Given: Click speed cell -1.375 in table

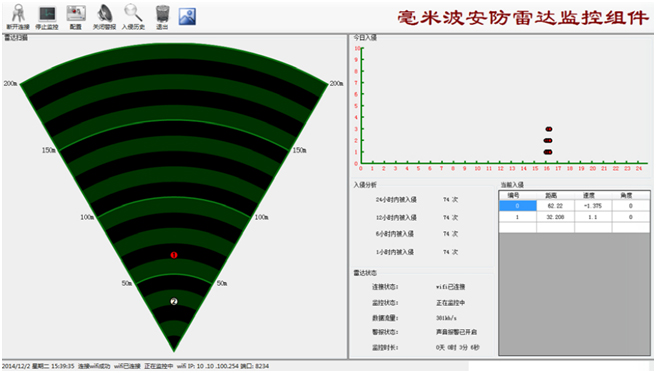Looking at the screenshot, I should pyautogui.click(x=593, y=206).
